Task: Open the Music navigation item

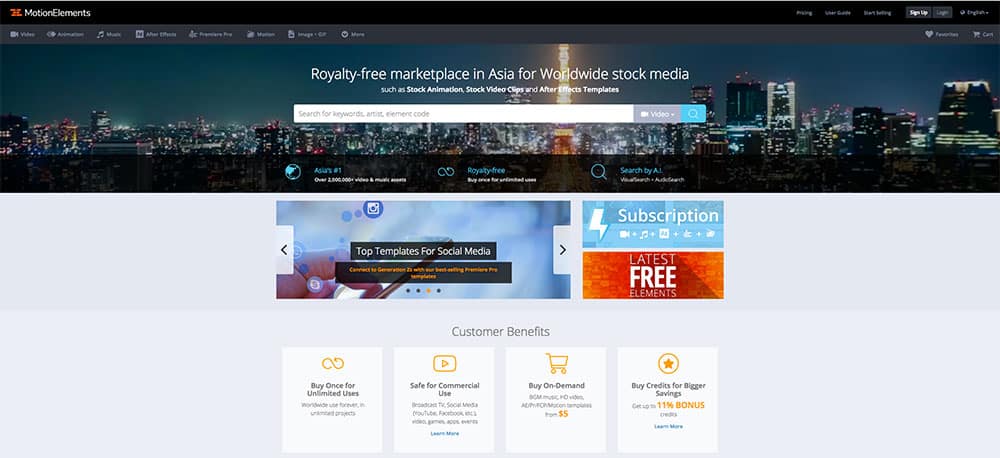Action: click(109, 34)
